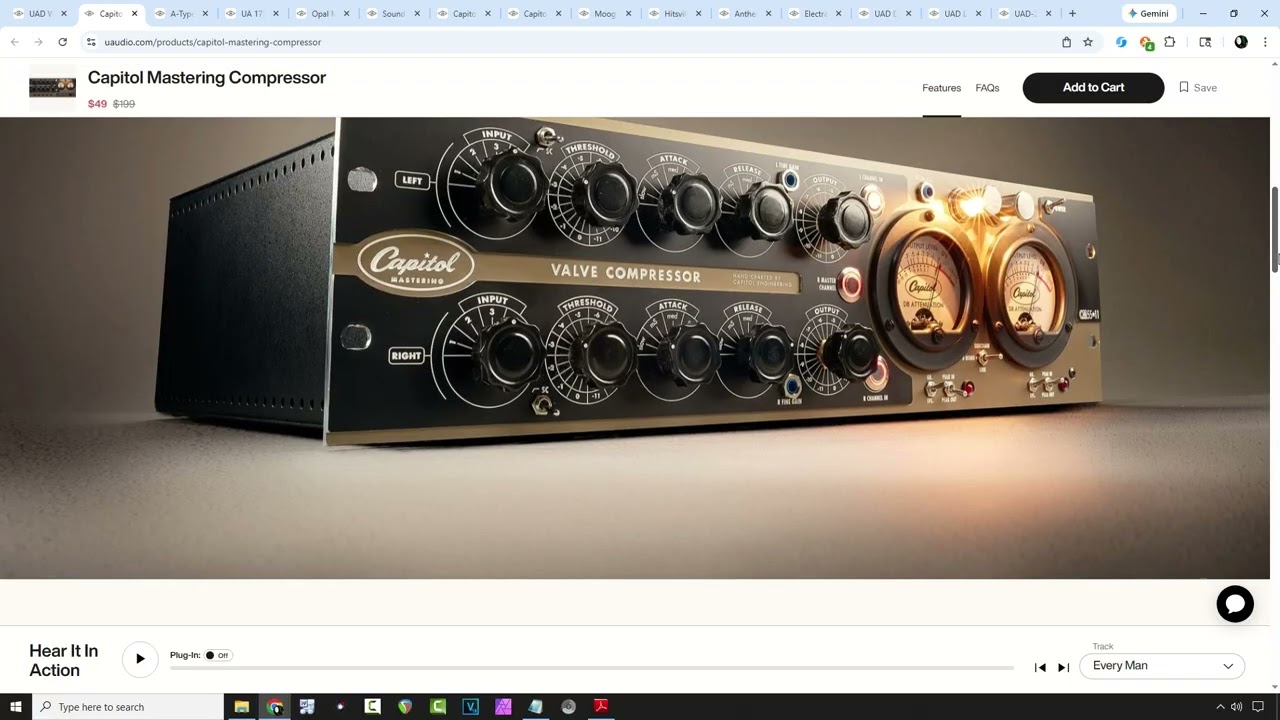This screenshot has height=720, width=1280.
Task: Play the Hear It In Action demo
Action: pos(140,659)
